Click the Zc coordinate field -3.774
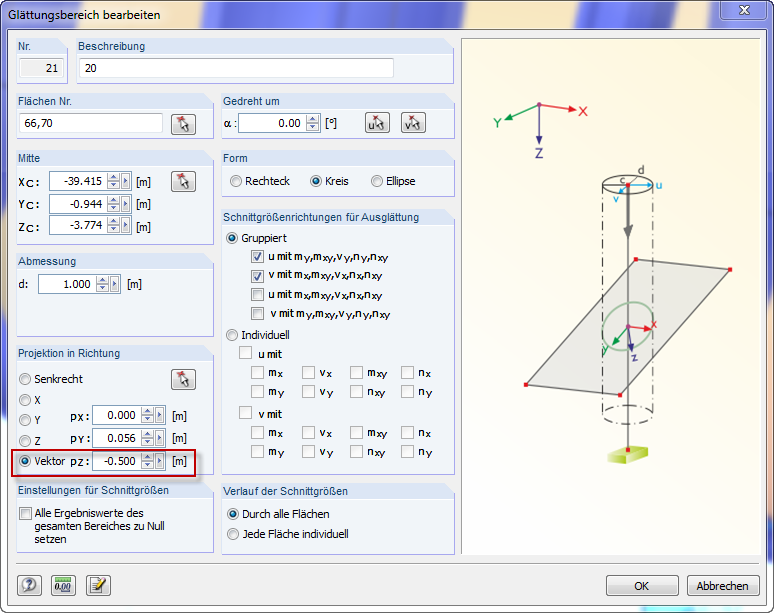 tap(78, 226)
